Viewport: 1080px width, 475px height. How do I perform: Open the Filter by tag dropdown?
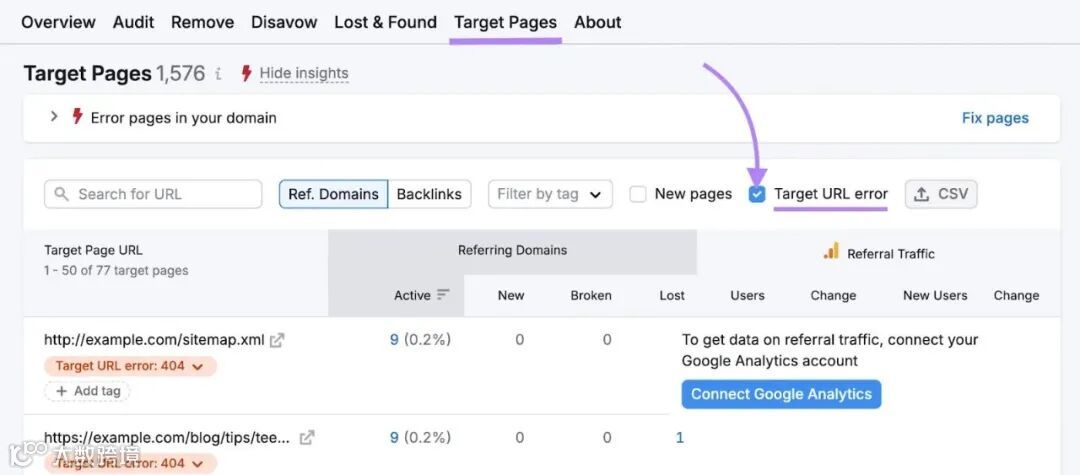click(551, 194)
